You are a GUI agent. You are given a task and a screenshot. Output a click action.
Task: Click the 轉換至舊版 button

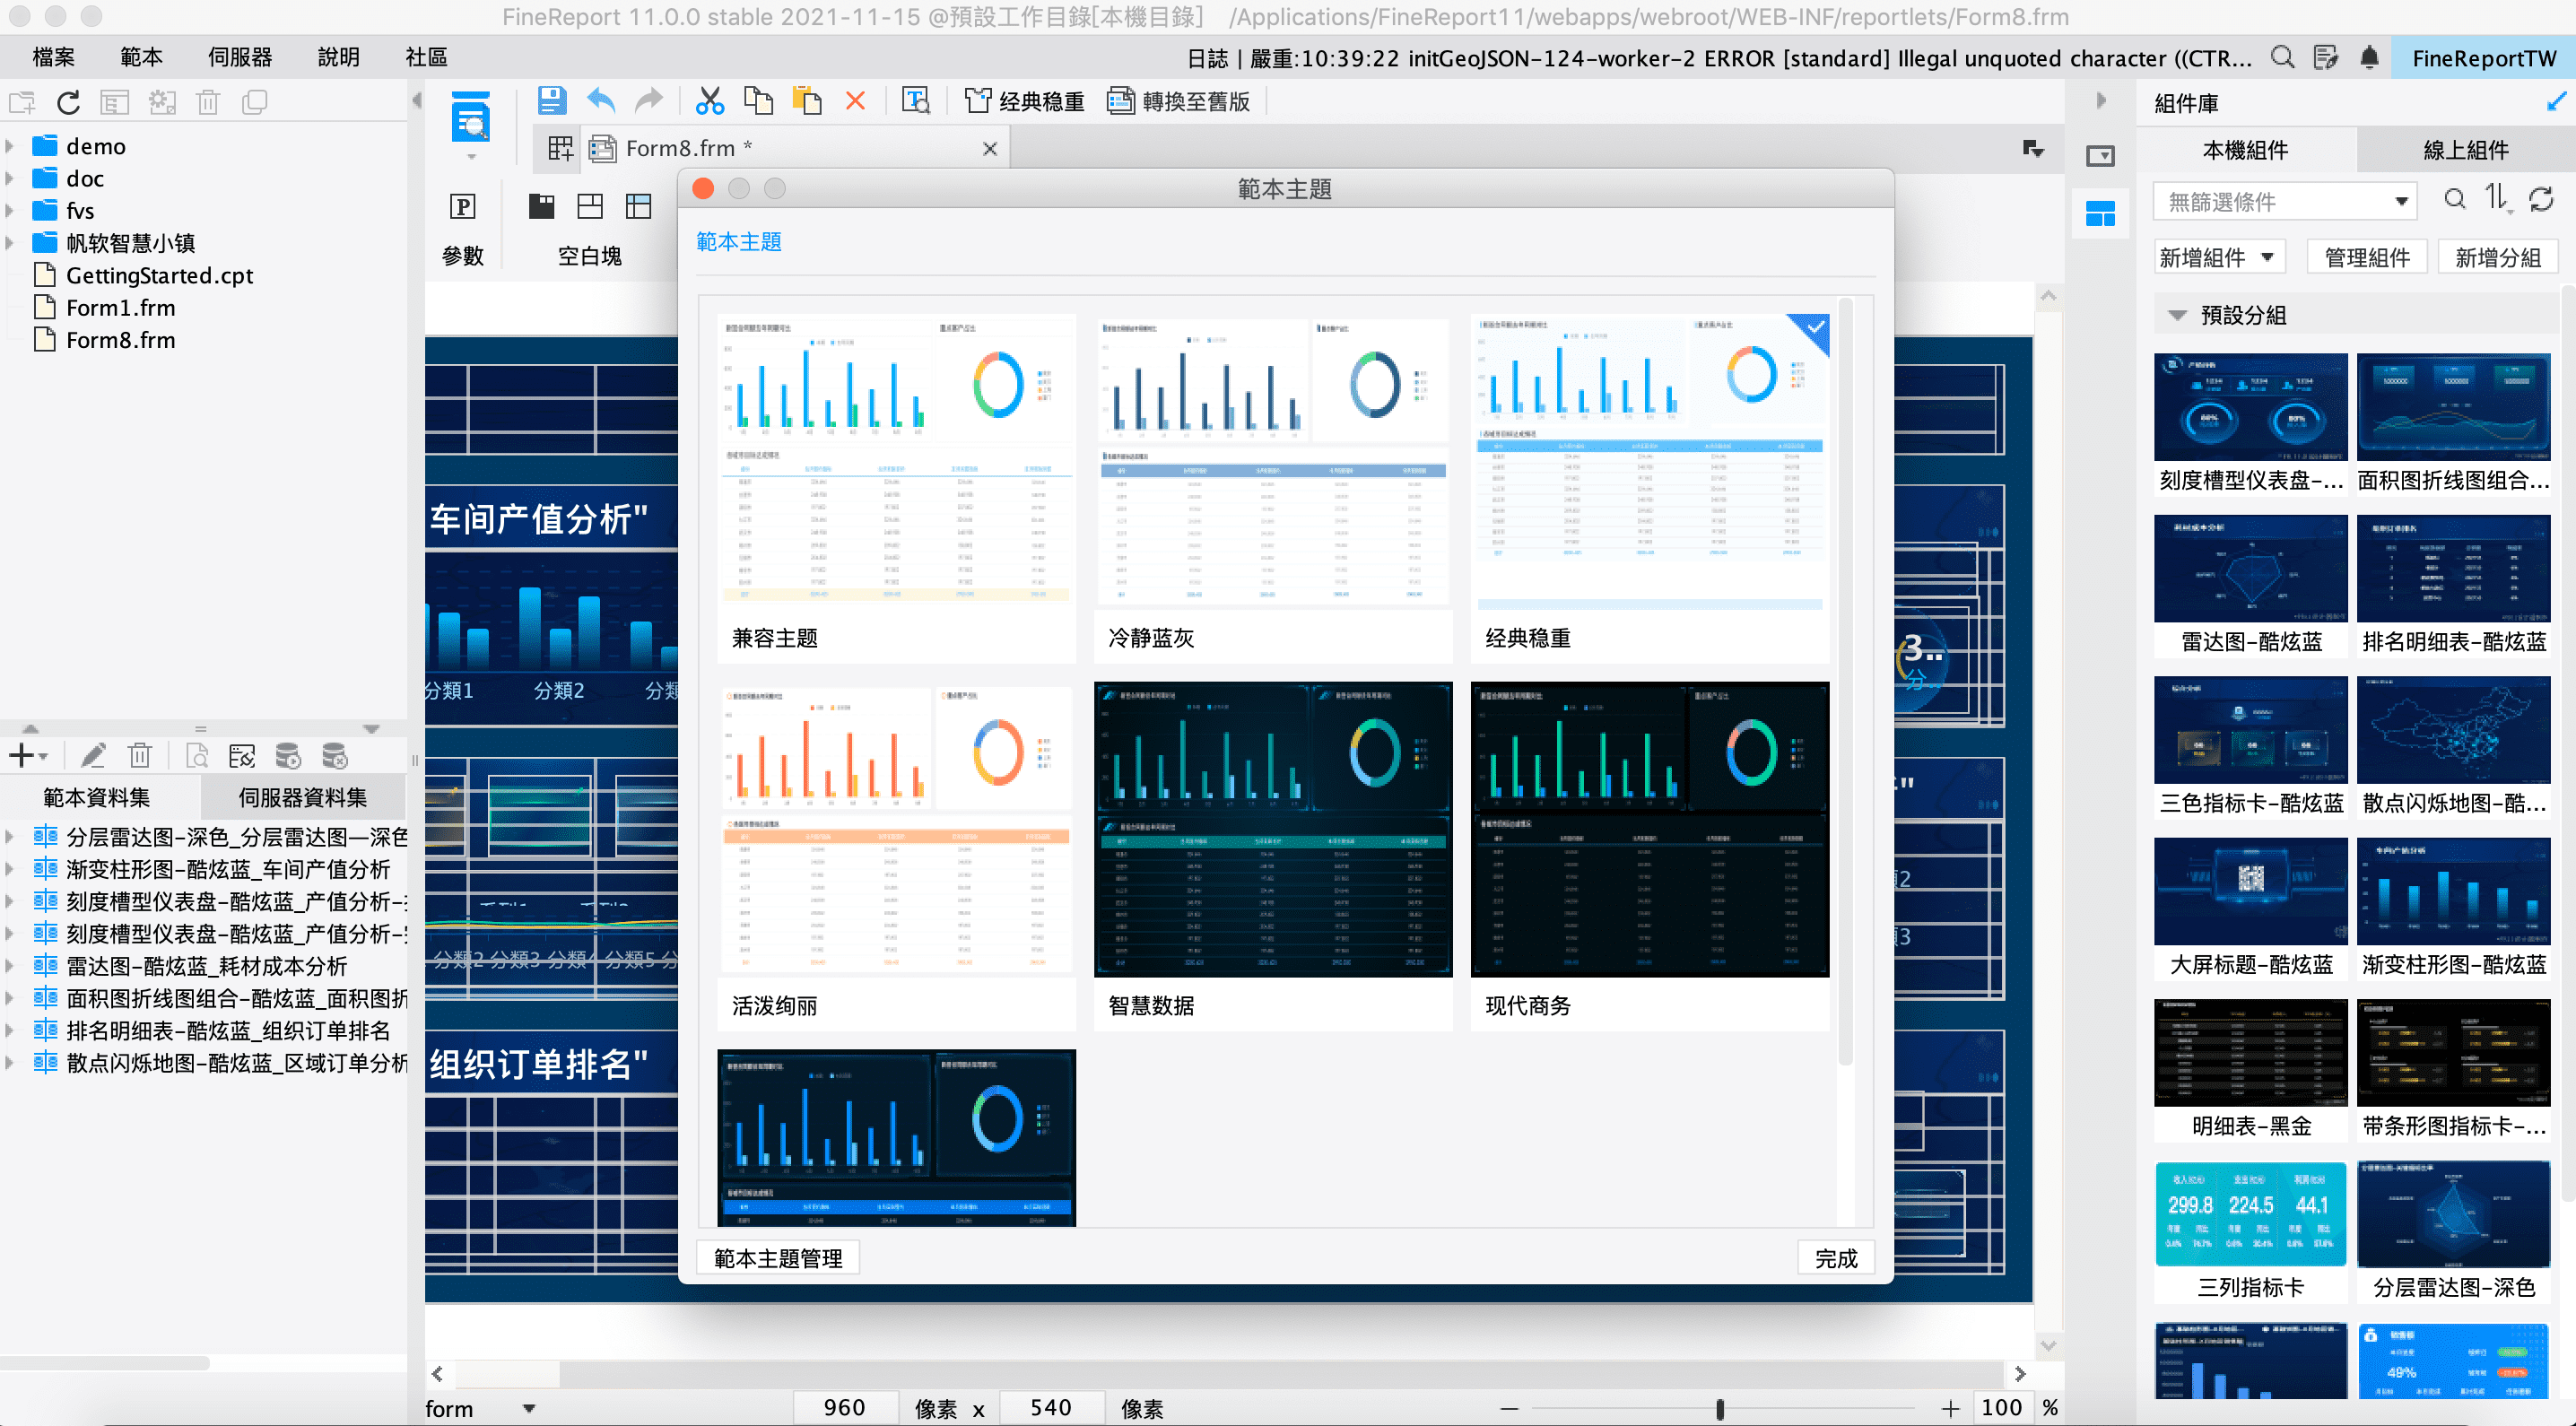point(1179,101)
